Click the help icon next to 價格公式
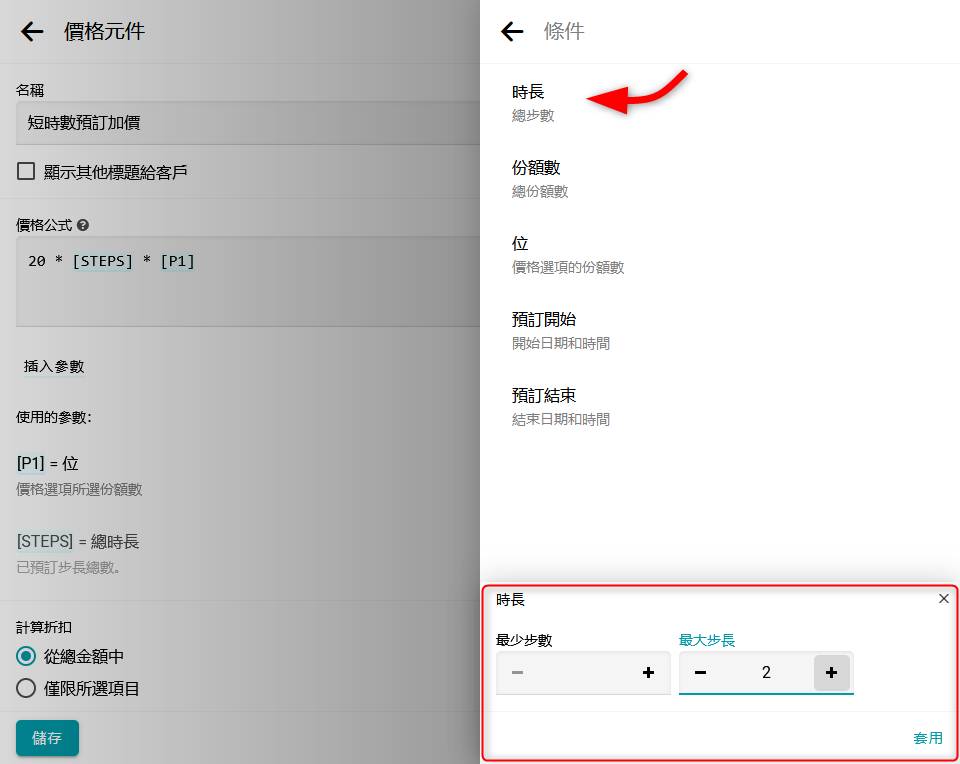Screen dimensions: 960x764 (x=83, y=226)
